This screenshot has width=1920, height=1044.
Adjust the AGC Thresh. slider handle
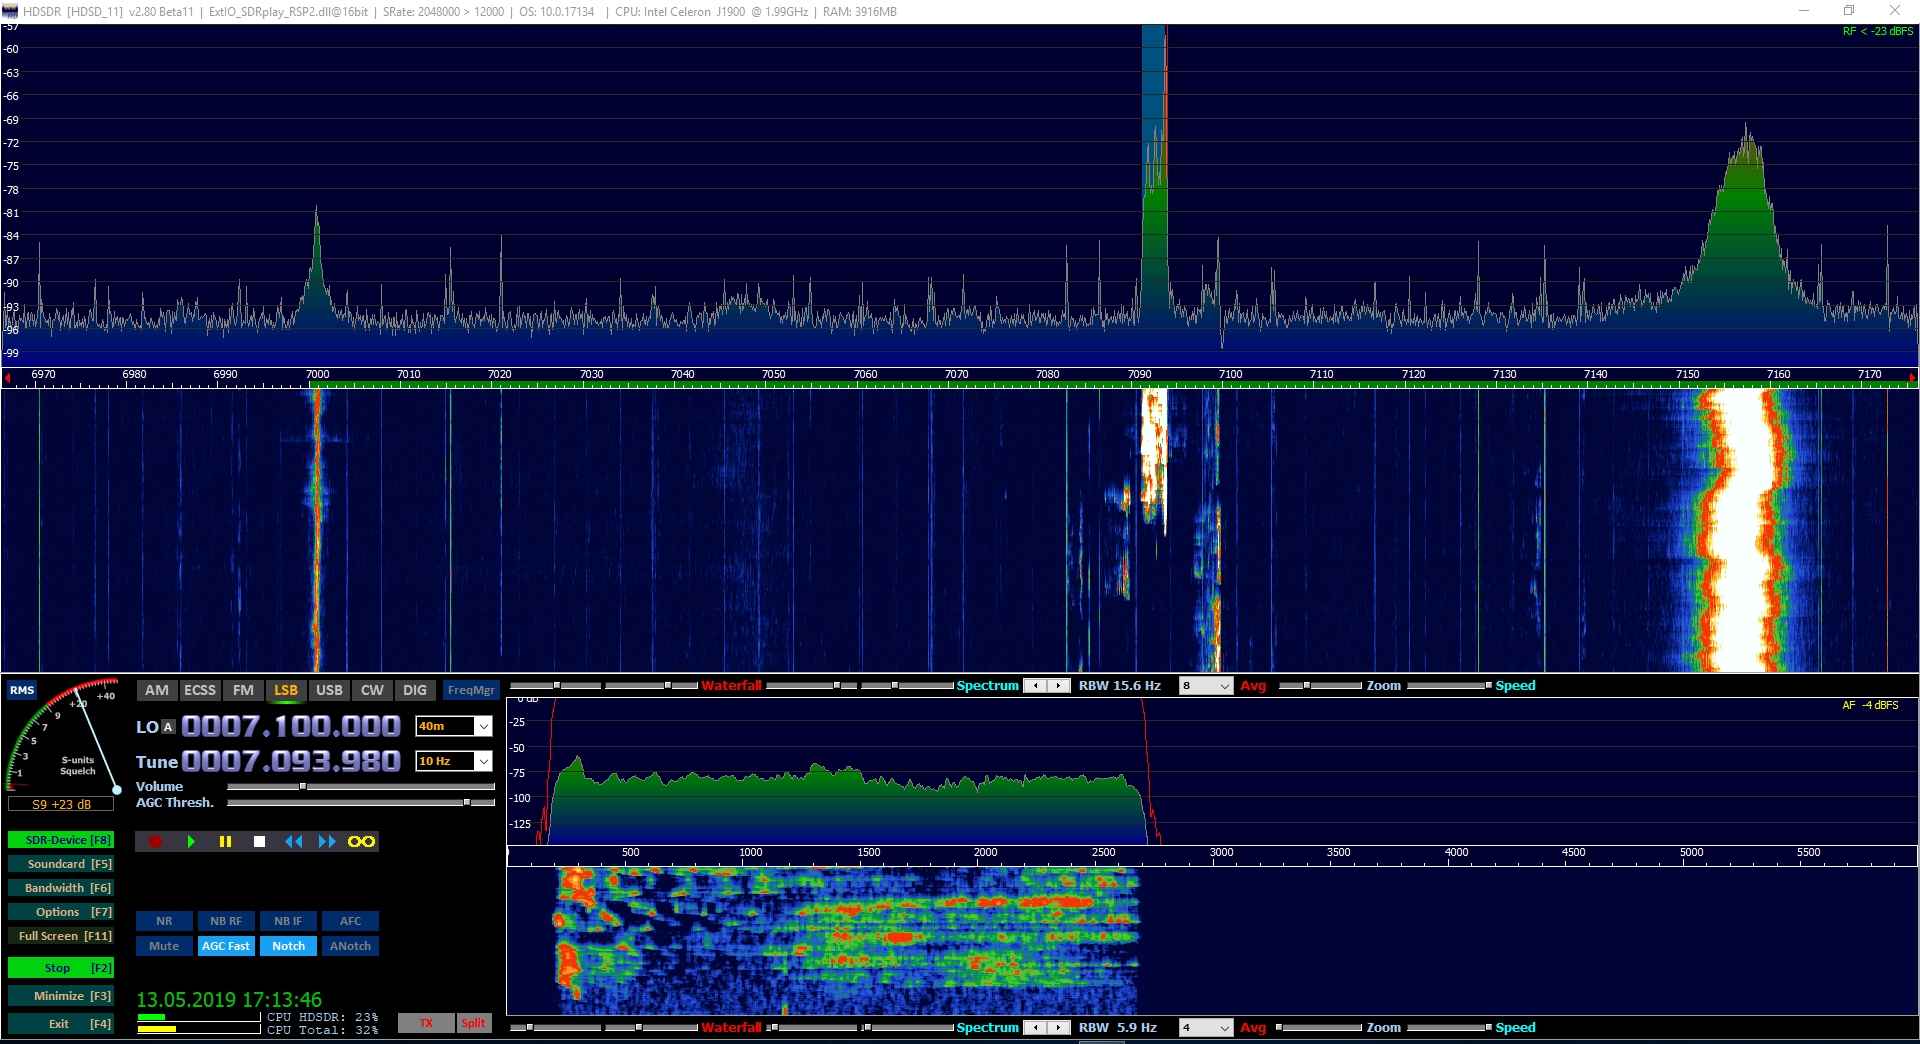coord(467,802)
